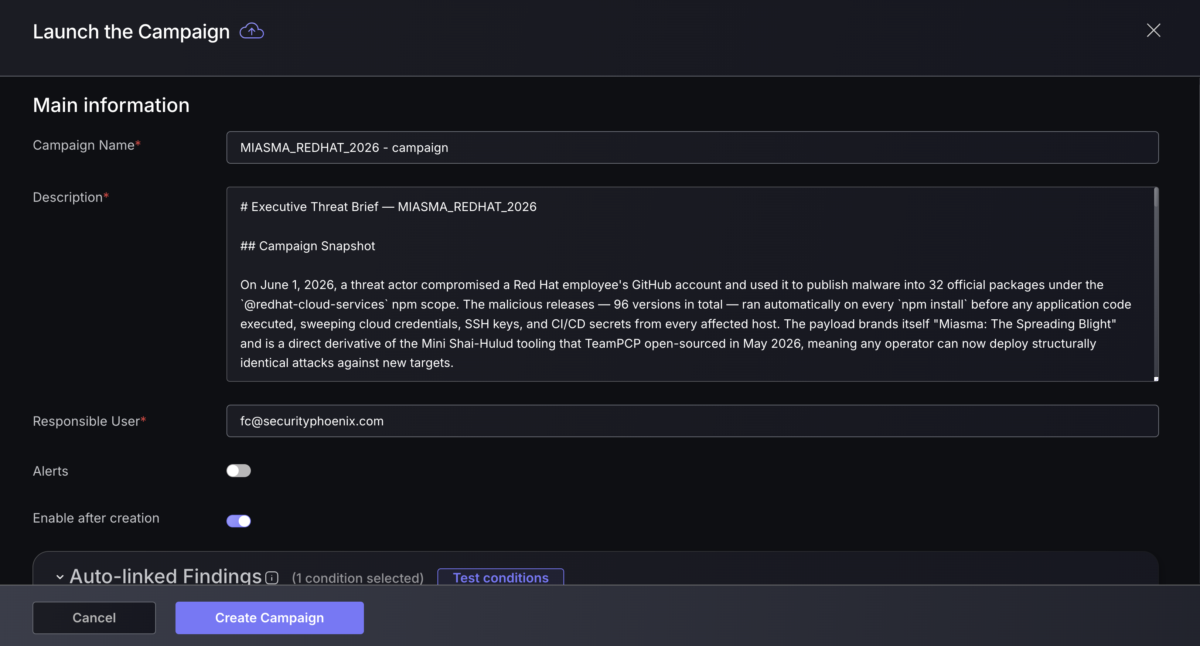Click the Responsible User label

click(89, 421)
